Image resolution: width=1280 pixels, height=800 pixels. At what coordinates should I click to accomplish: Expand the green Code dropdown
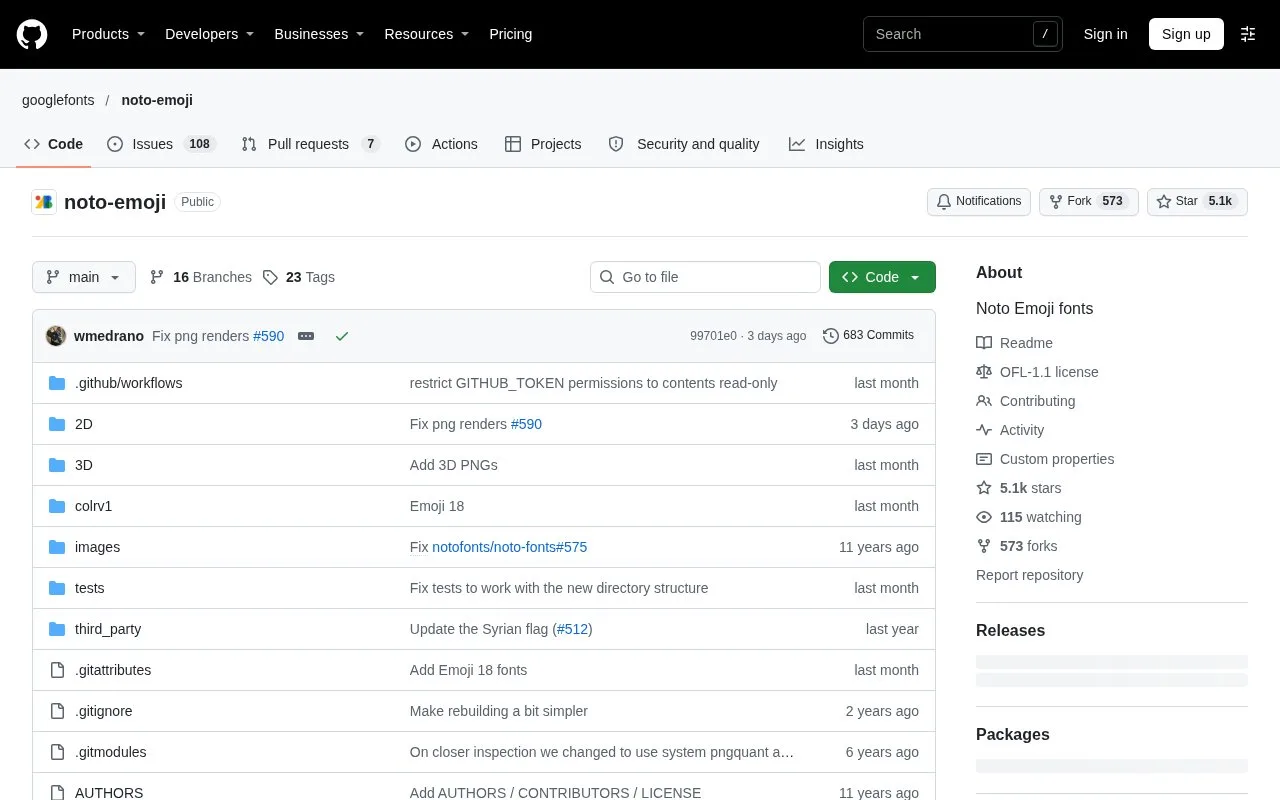pos(882,277)
